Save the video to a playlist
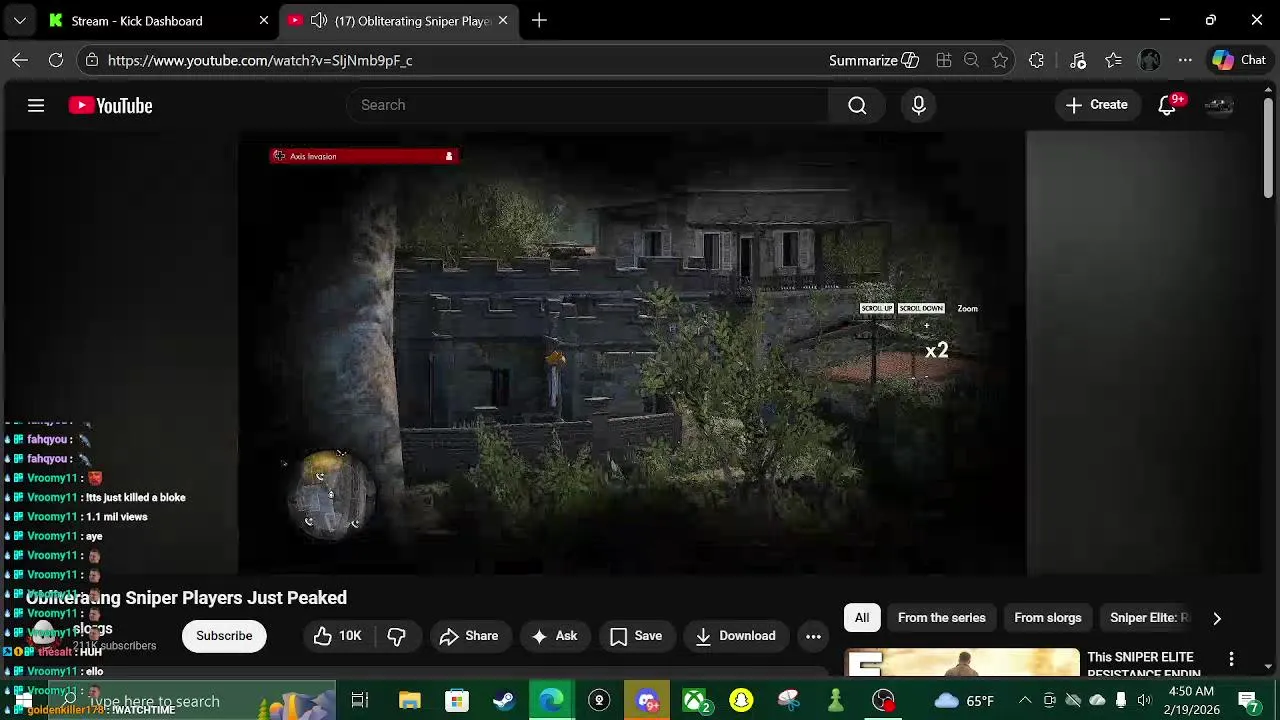Screen dimensions: 1280x720 635,636
